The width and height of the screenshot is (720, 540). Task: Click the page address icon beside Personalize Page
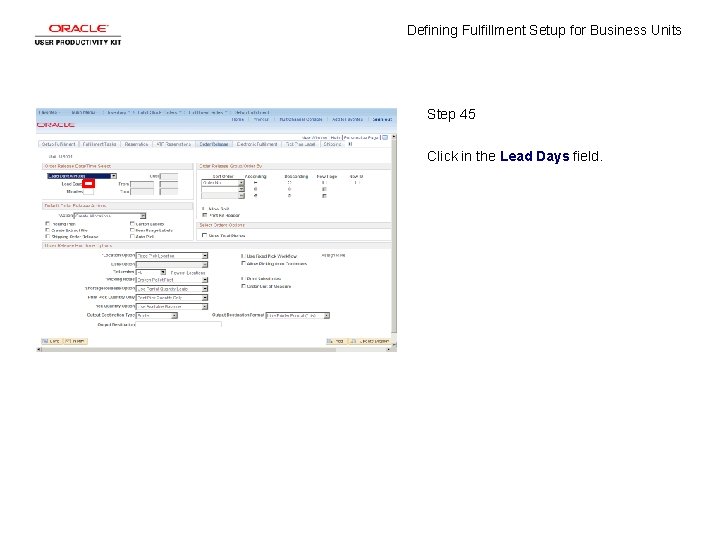pos(385,138)
